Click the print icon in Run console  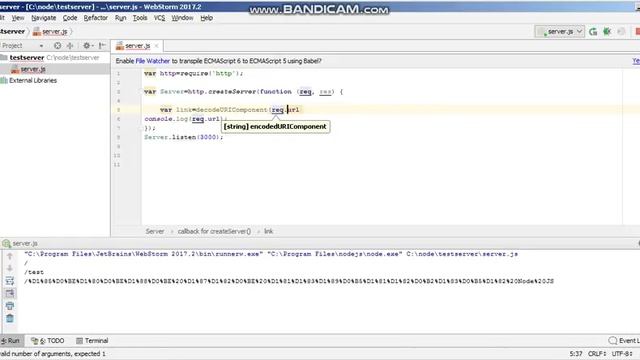point(10,306)
